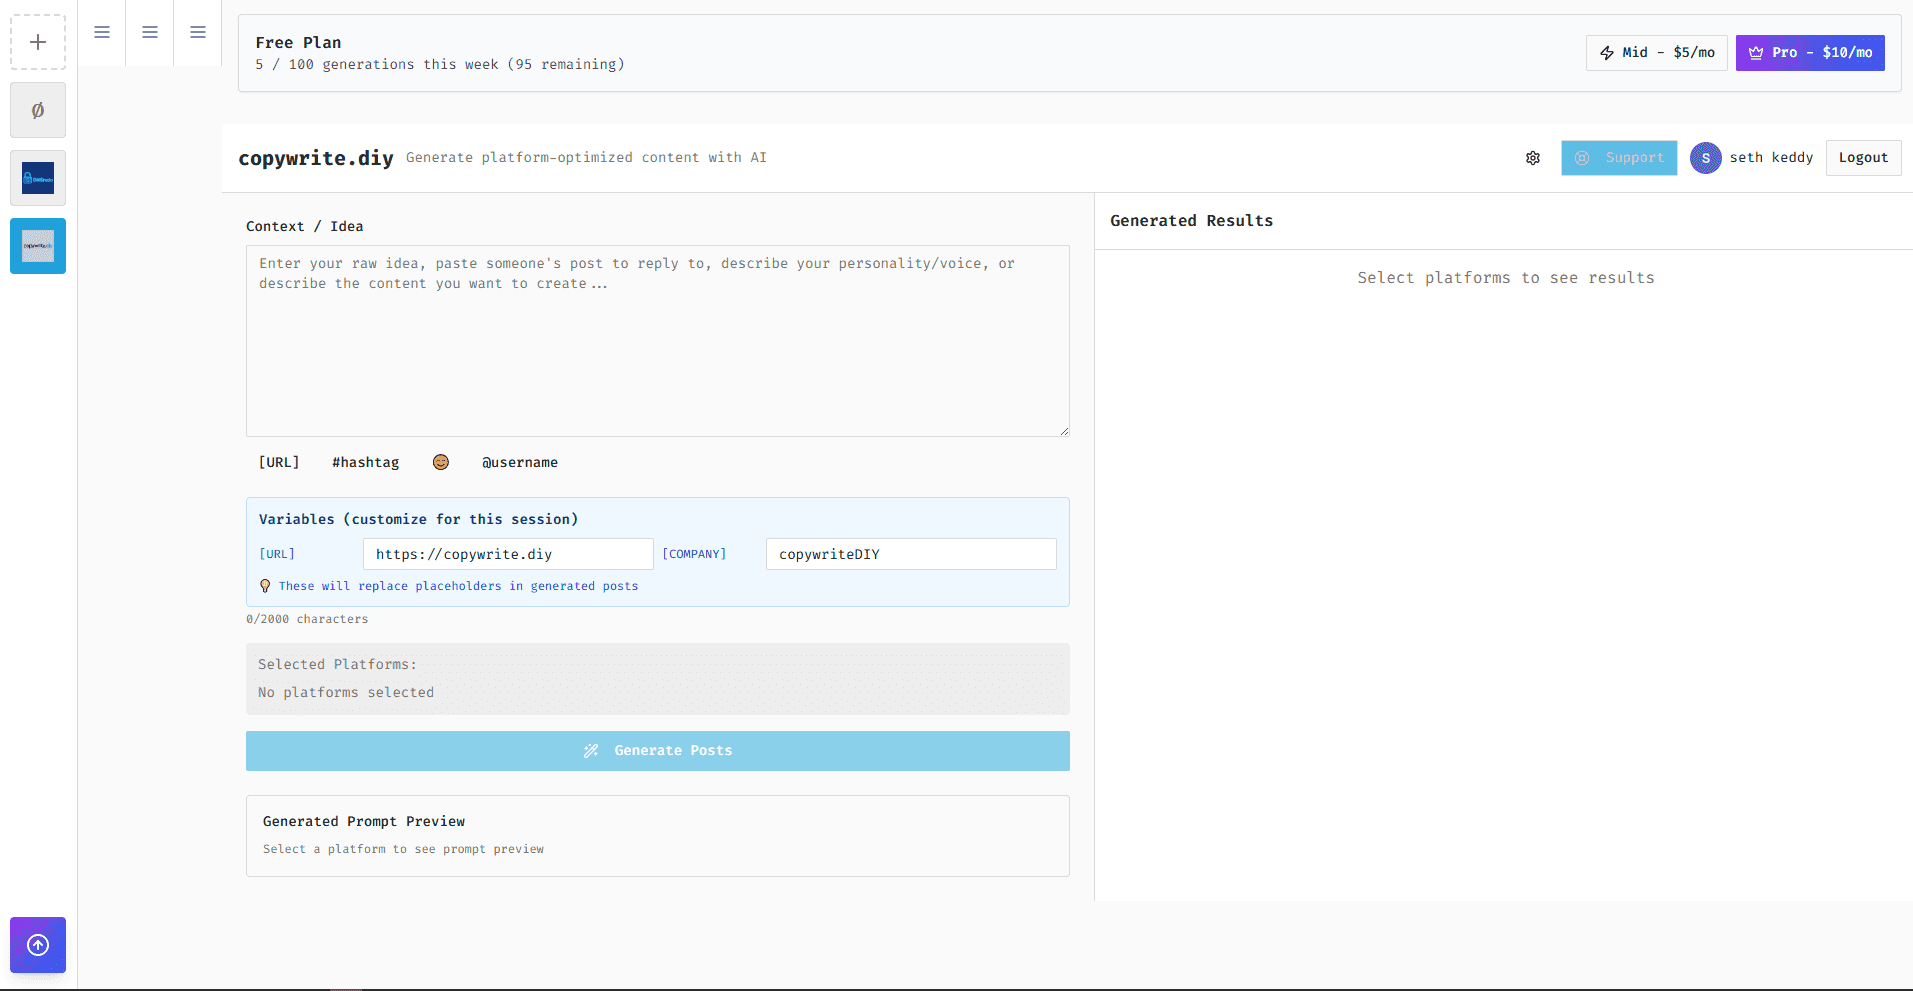
Task: Click 'No platforms selected' text
Action: pos(346,692)
